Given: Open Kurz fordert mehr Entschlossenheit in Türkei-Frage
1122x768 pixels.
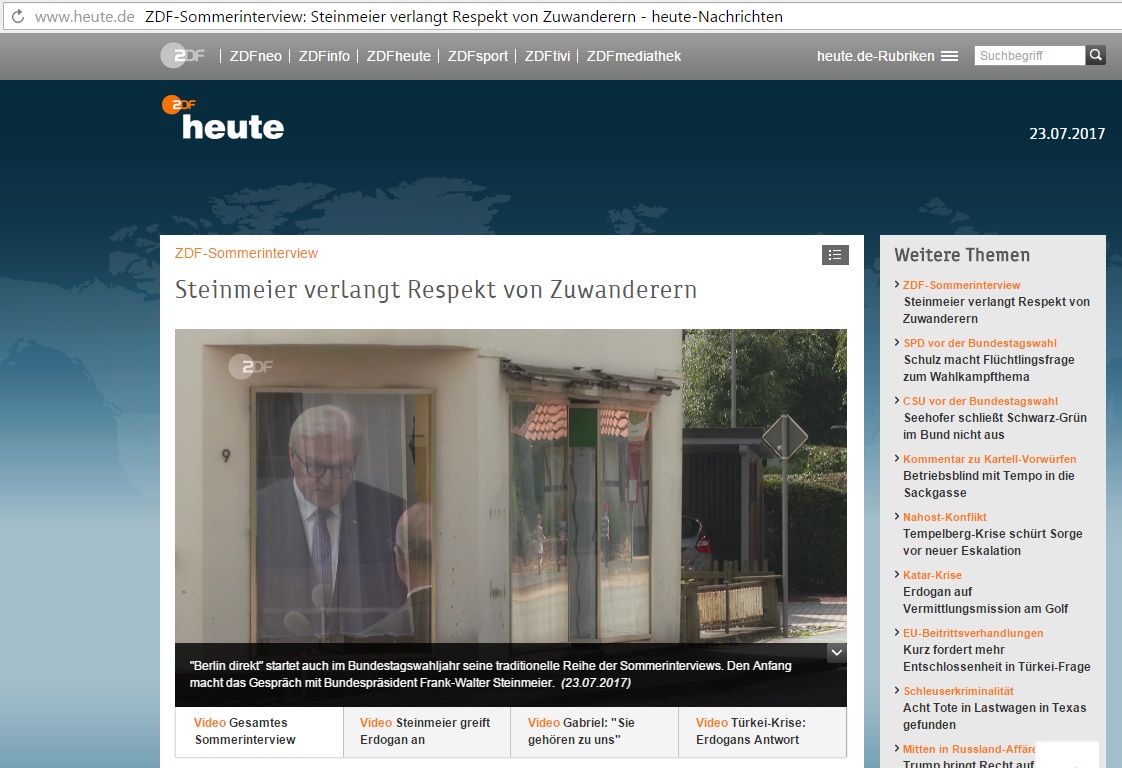Looking at the screenshot, I should click(x=997, y=658).
